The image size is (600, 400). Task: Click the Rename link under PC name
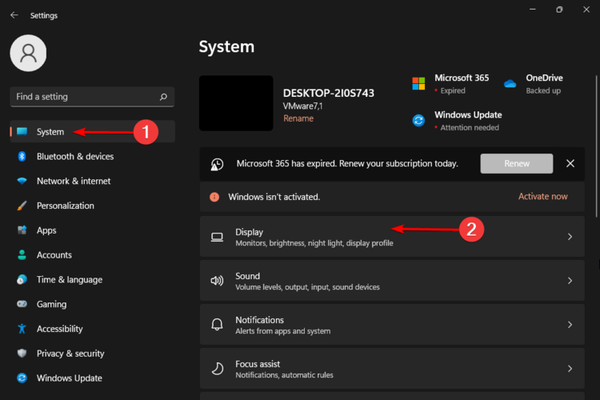(x=298, y=119)
